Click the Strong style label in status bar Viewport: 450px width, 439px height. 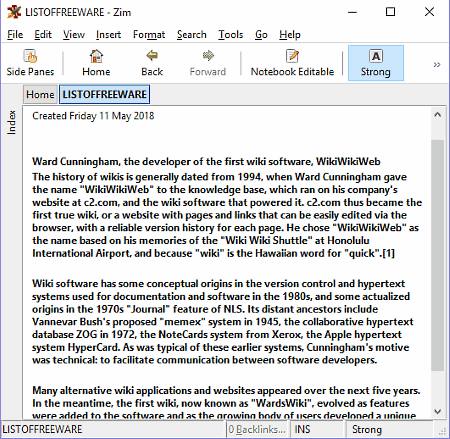pos(367,429)
